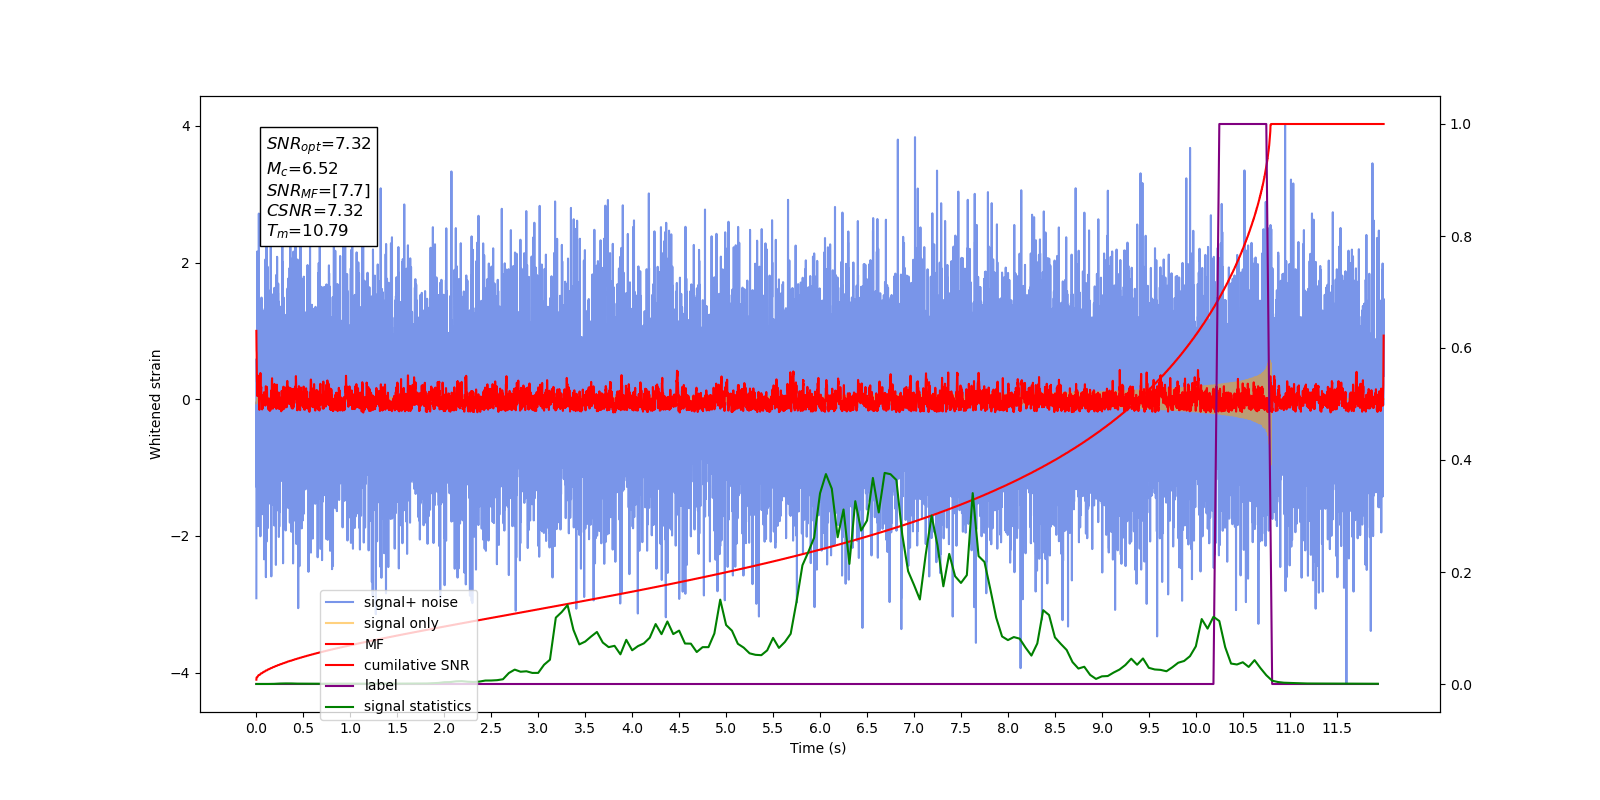
Task: Click the 4 tick on the strain axis
Action: (186, 126)
